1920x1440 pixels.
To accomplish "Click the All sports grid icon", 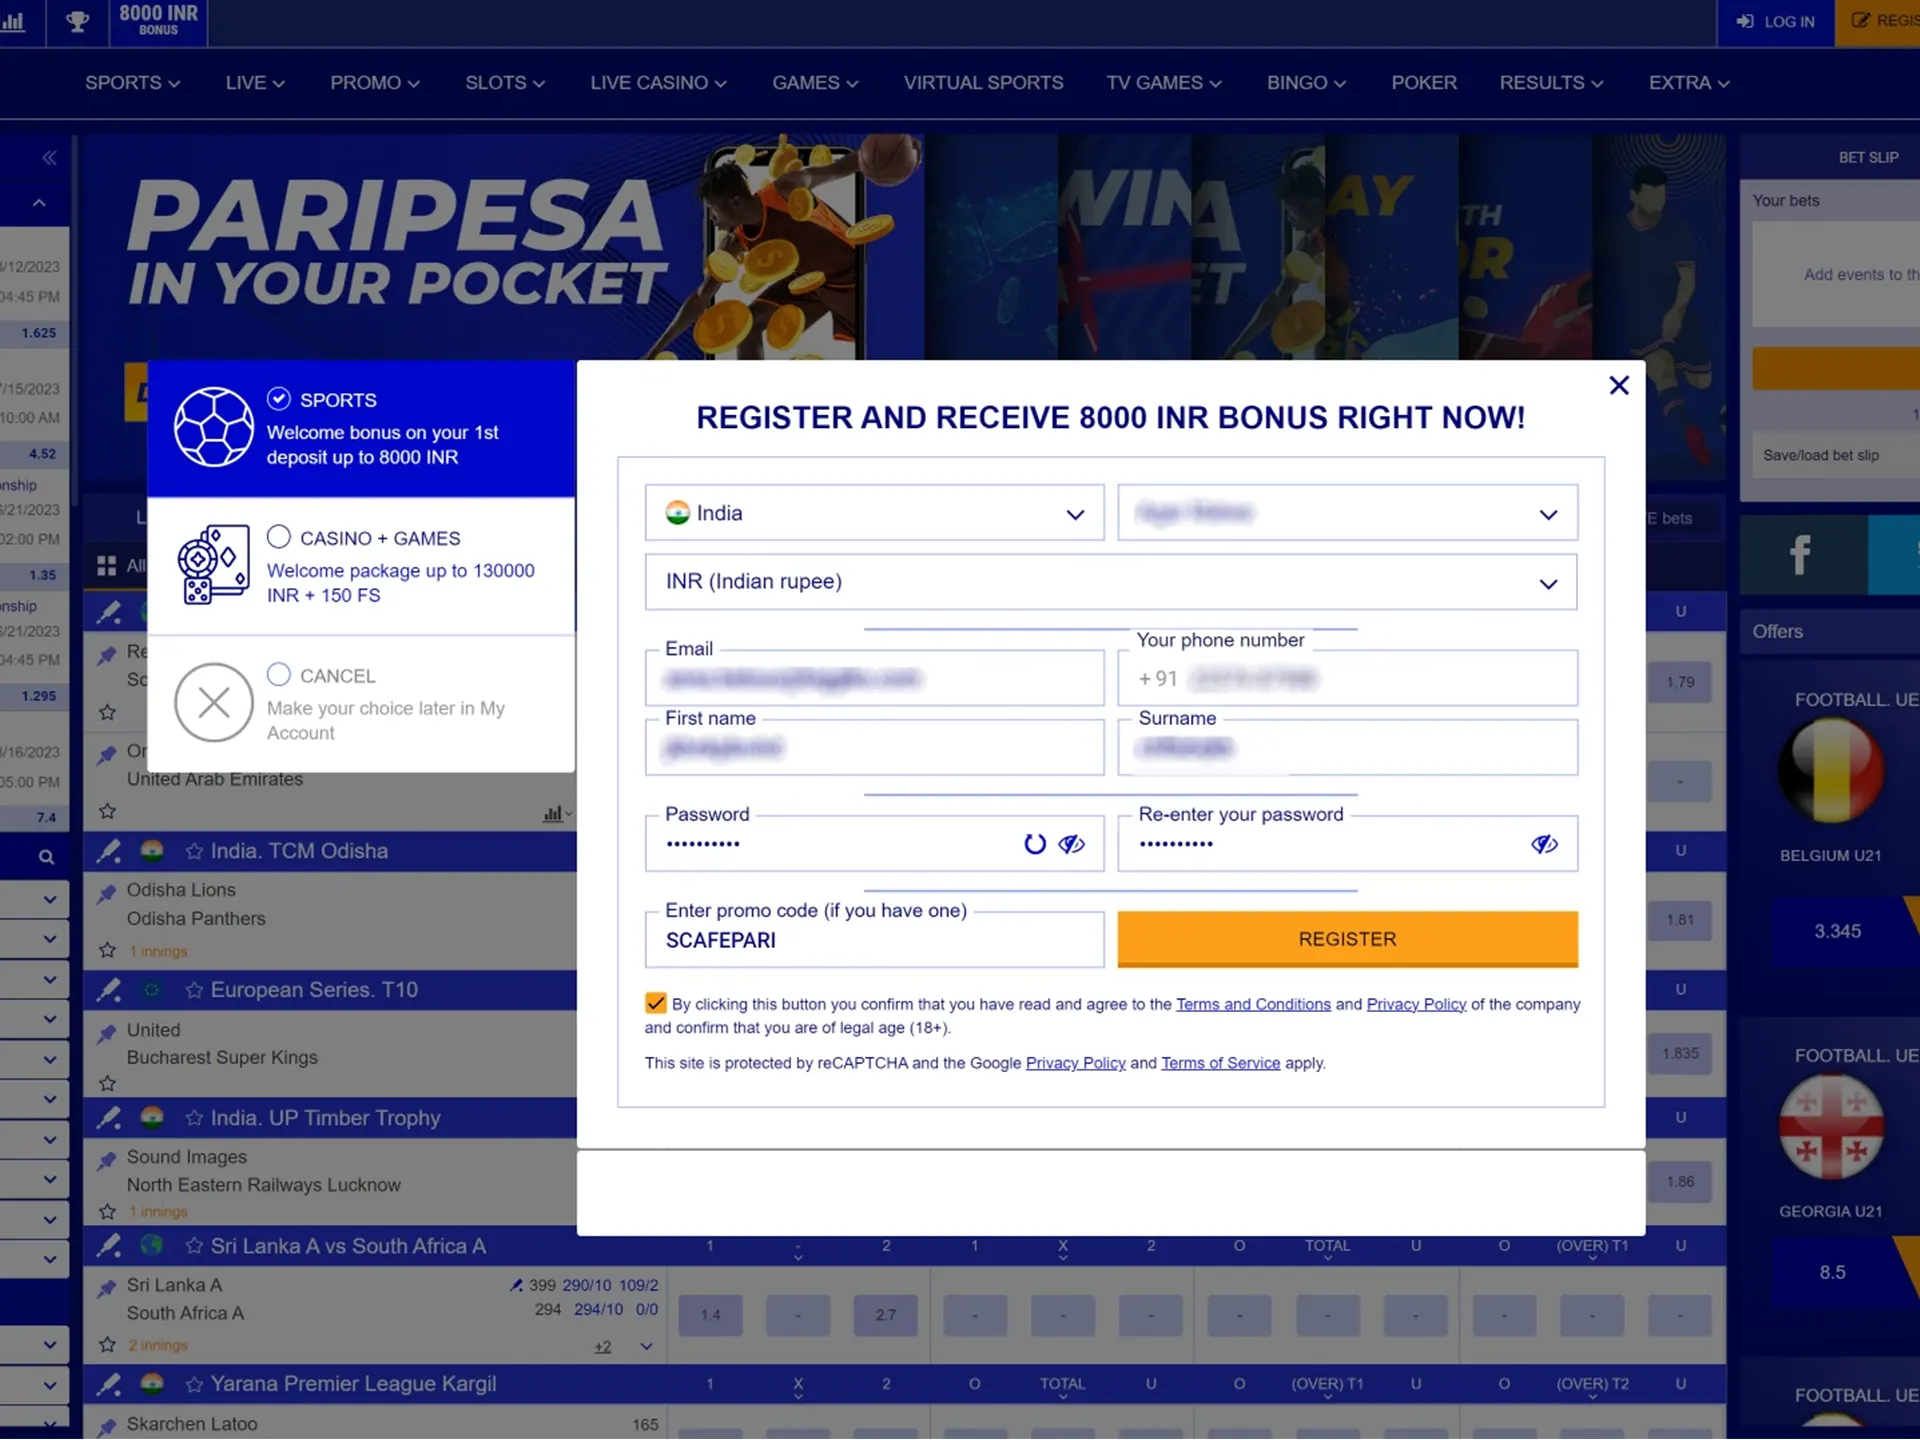I will pos(107,566).
